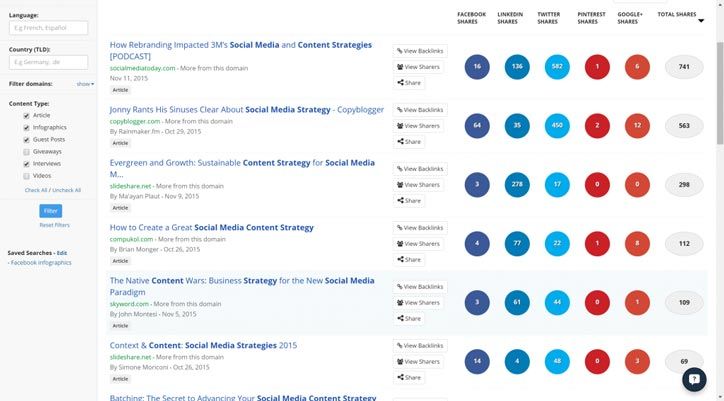Image resolution: width=724 pixels, height=401 pixels.
Task: Click Check All link
Action: 36,190
